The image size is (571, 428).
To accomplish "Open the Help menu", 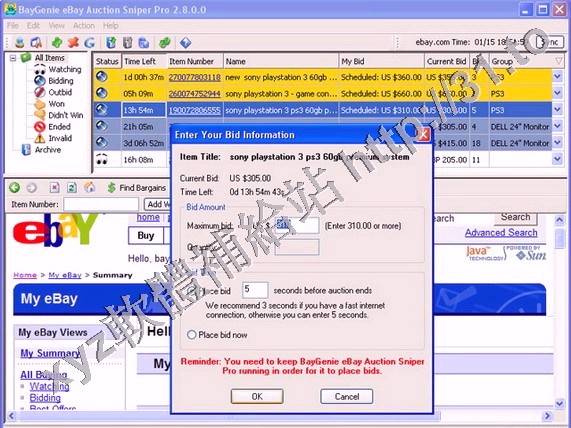I will pyautogui.click(x=110, y=26).
